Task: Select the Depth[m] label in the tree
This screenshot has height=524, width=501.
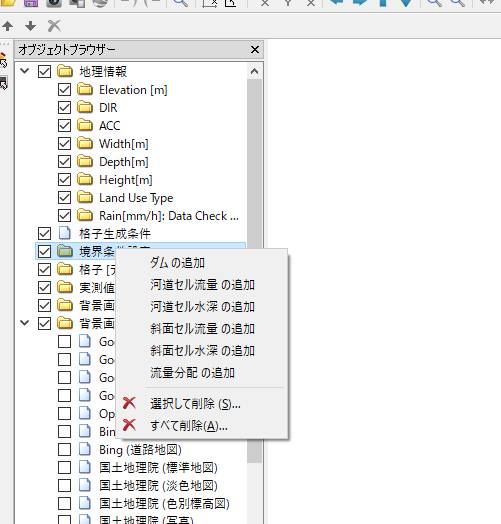Action: [124, 162]
